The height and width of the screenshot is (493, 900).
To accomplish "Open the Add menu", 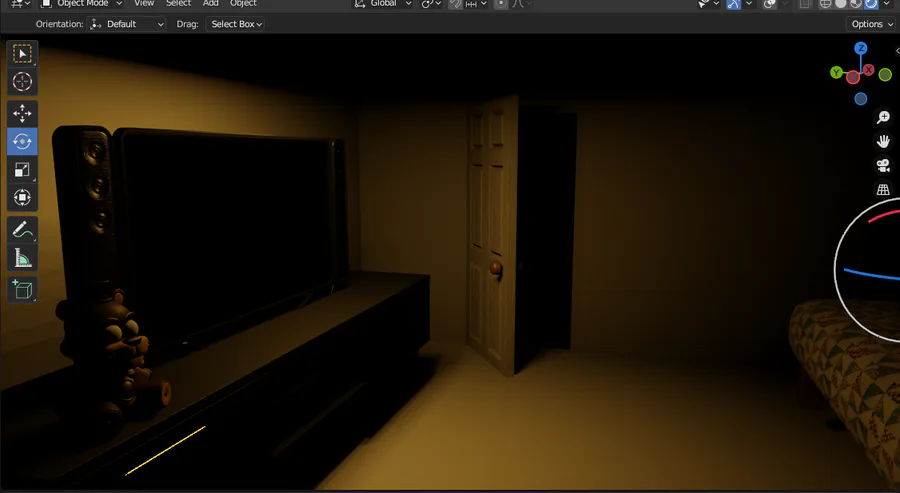I will [211, 4].
